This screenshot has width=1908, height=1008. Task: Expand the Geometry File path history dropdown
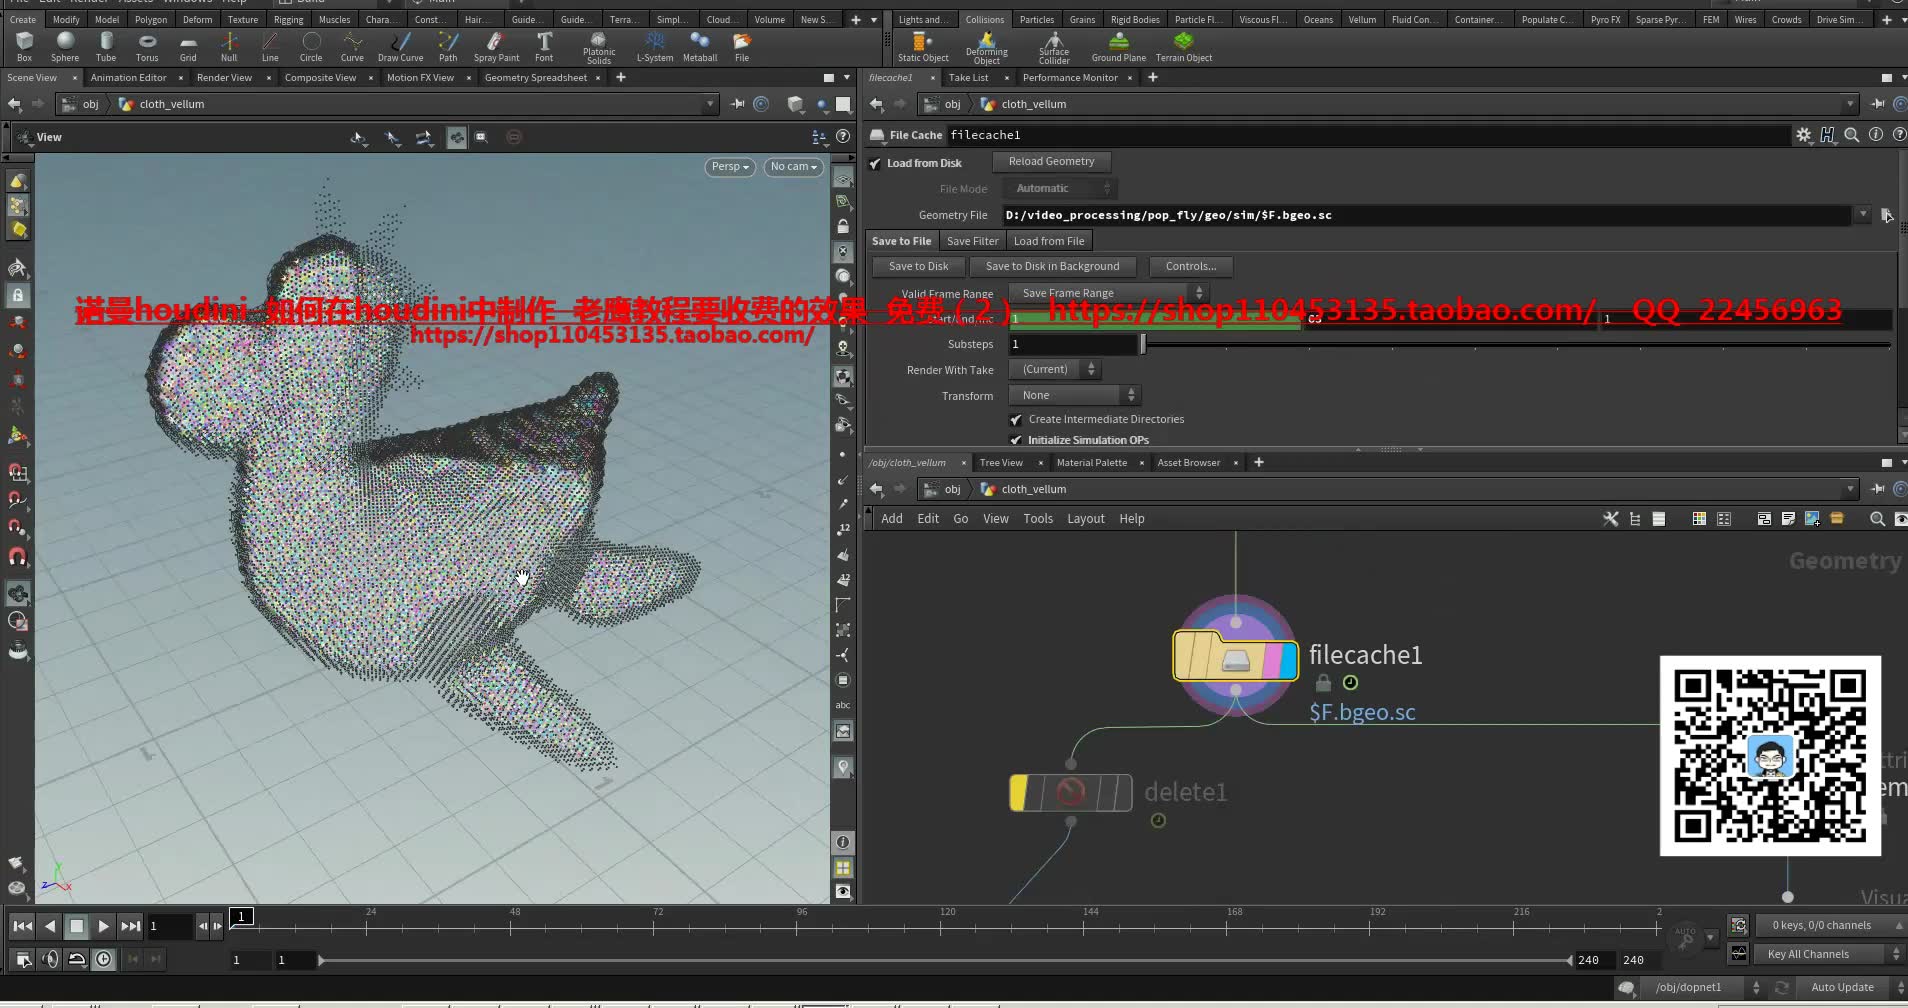pyautogui.click(x=1862, y=215)
